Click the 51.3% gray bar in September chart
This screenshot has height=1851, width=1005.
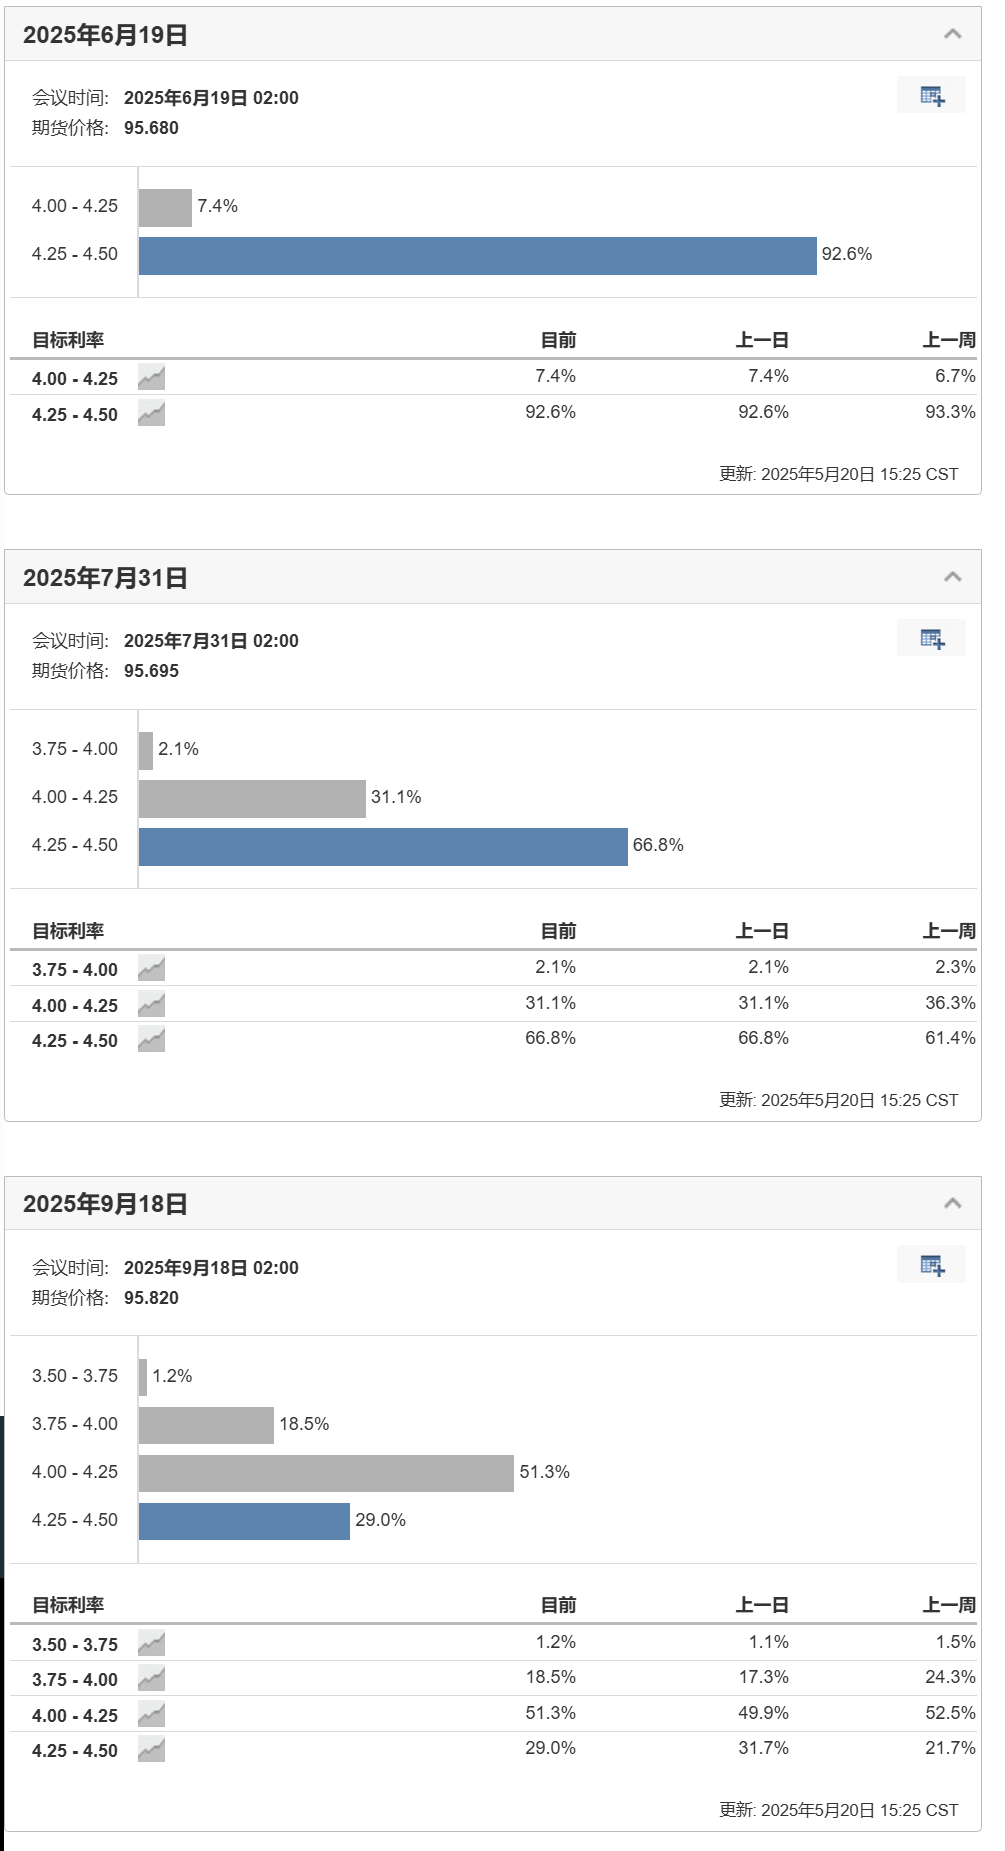326,1473
